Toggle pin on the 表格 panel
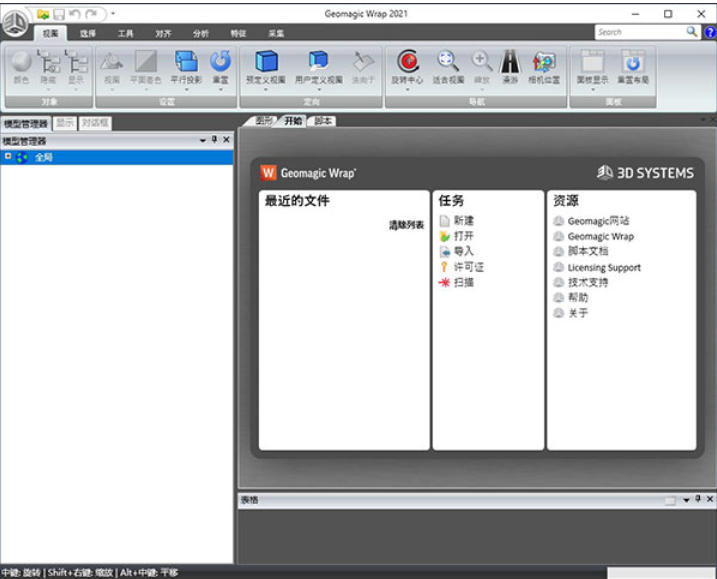717x579 pixels. pyautogui.click(x=698, y=499)
